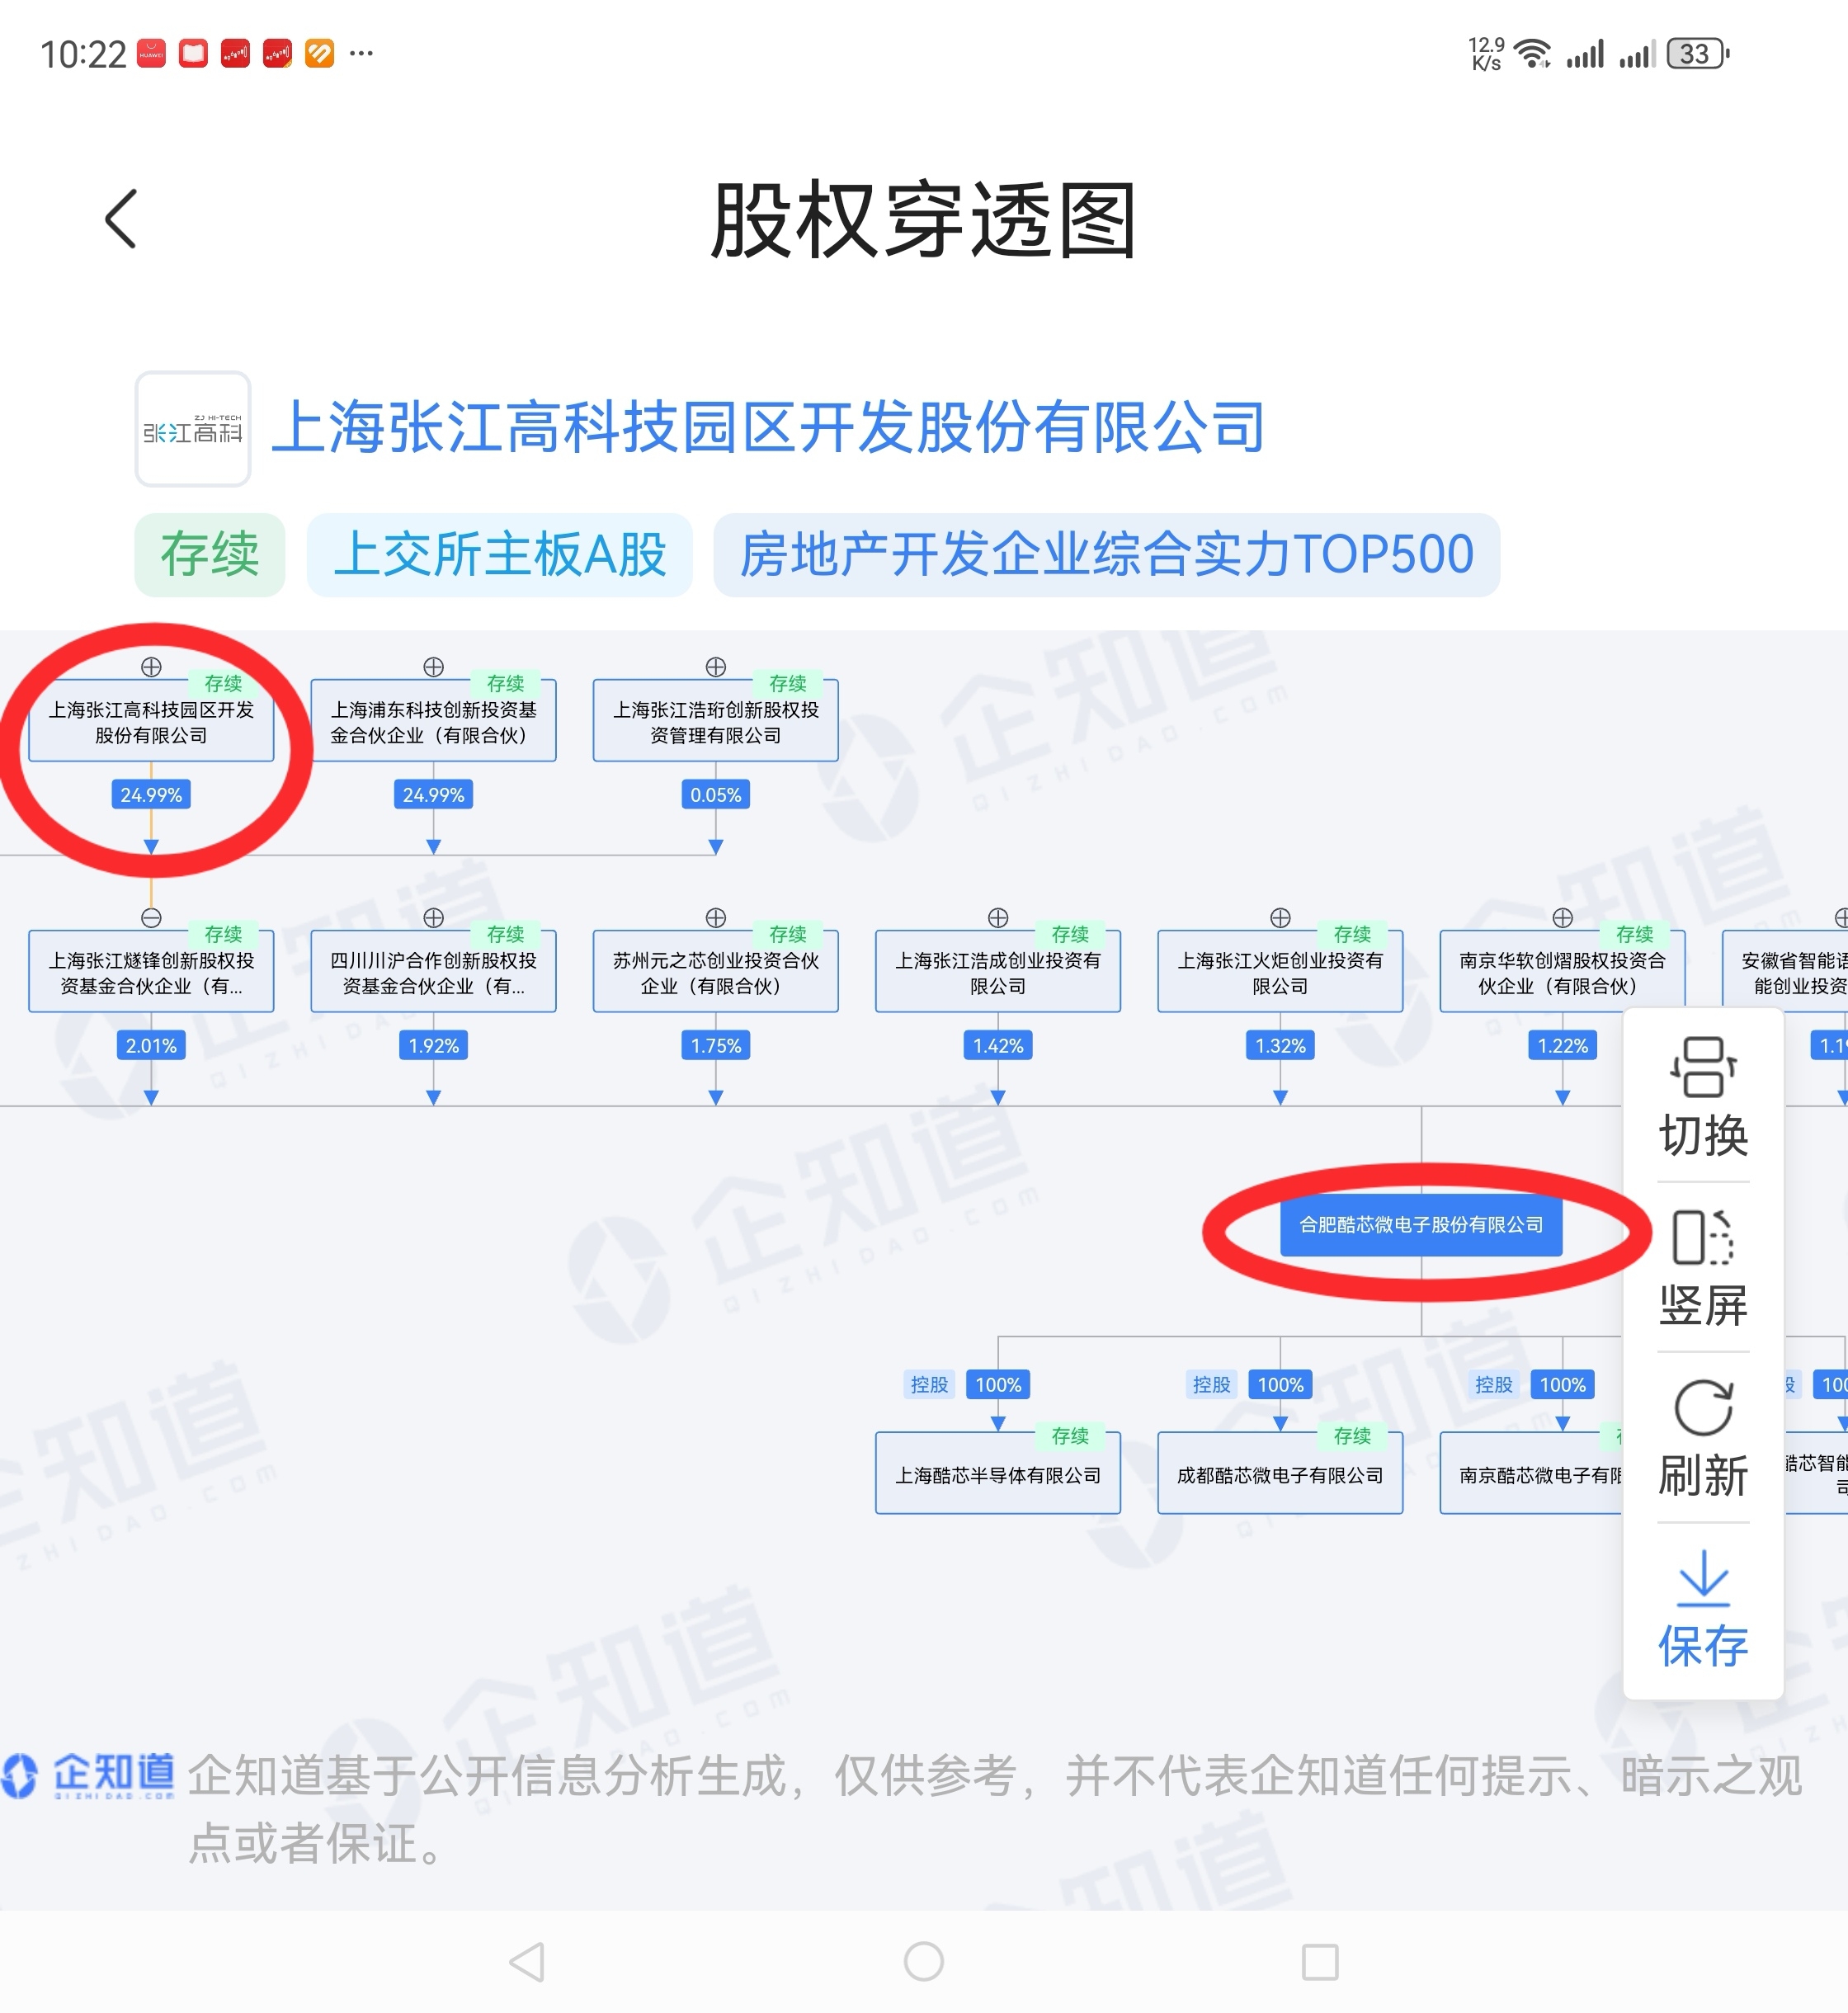Image resolution: width=1848 pixels, height=2013 pixels.
Task: Collapse 上海张江燧锋创新股权投资 node minus
Action: point(151,918)
